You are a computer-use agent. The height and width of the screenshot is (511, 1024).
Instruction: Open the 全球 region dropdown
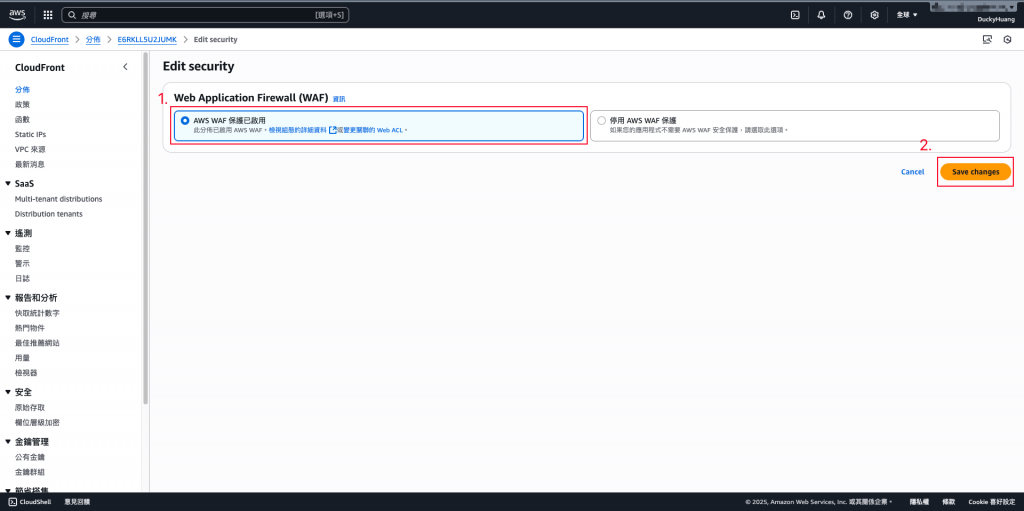907,14
